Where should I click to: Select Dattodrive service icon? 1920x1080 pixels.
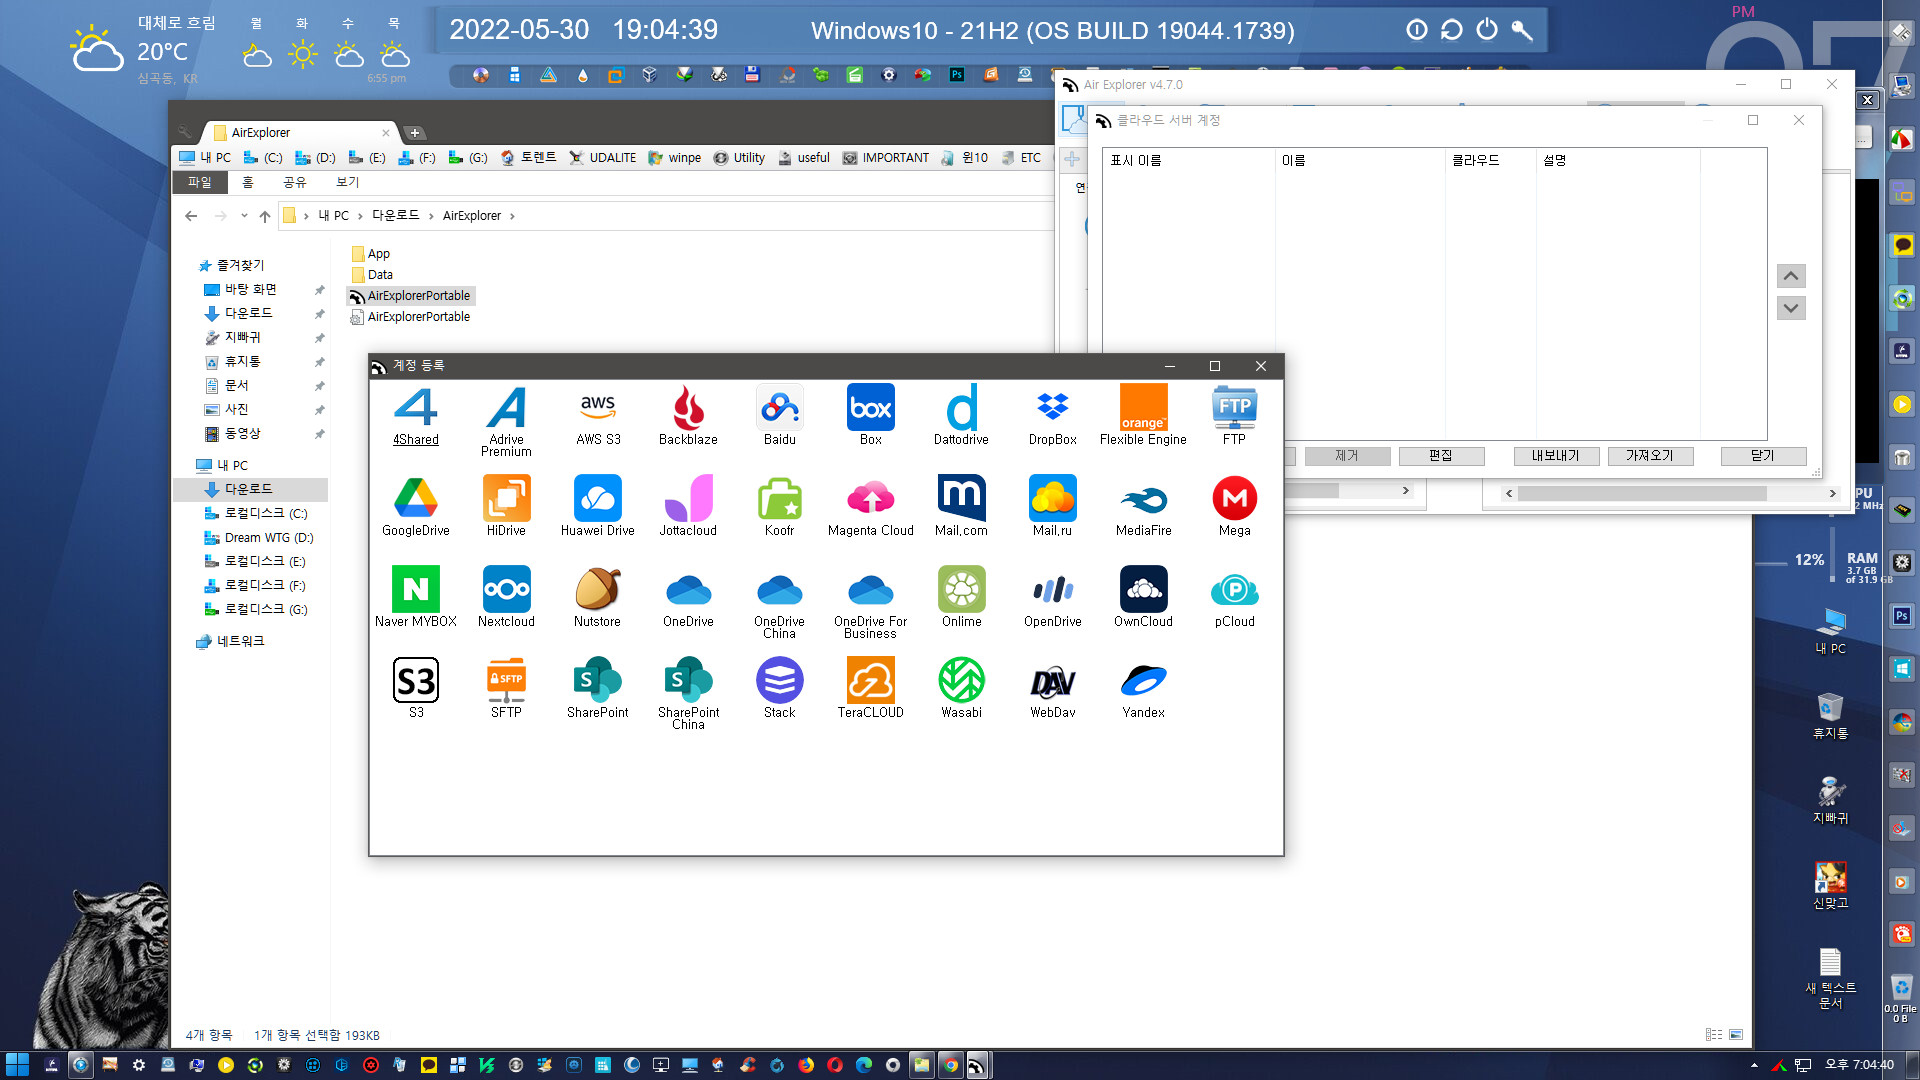pos(961,415)
